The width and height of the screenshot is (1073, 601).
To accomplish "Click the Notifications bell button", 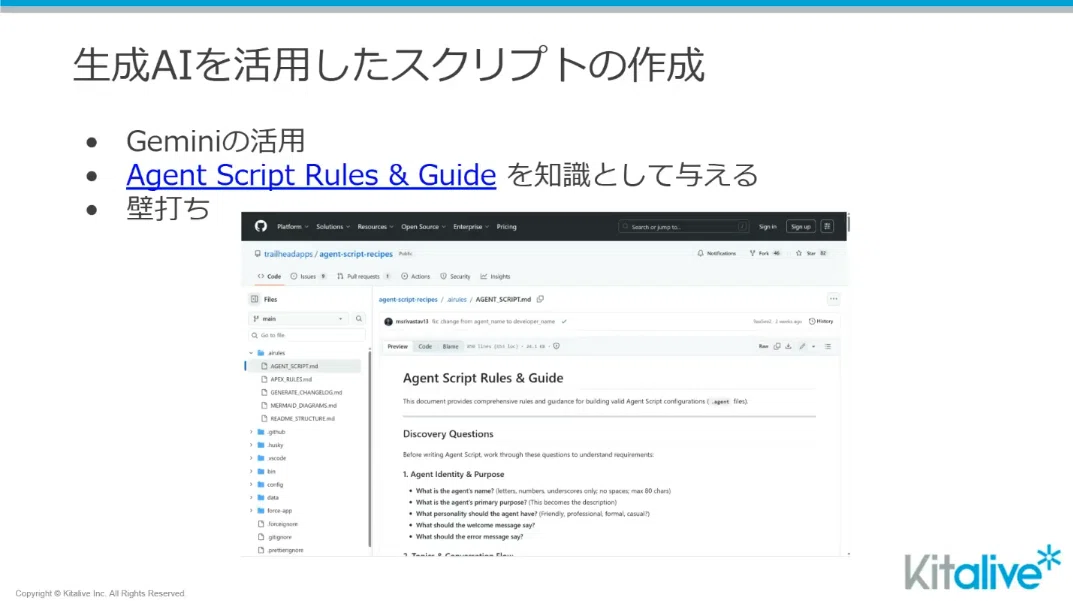I will click(x=716, y=253).
